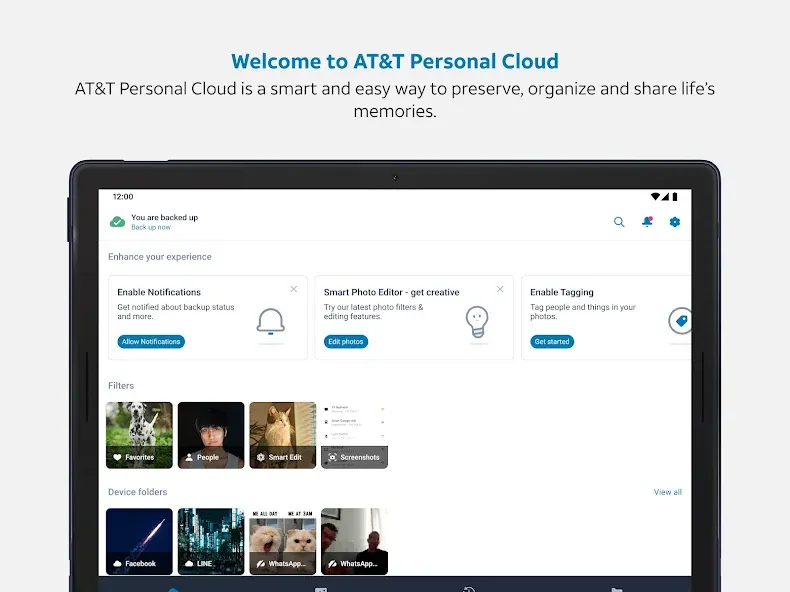Open the Smart Edit filter thumbnail
Viewport: 790px width, 592px height.
pos(283,435)
